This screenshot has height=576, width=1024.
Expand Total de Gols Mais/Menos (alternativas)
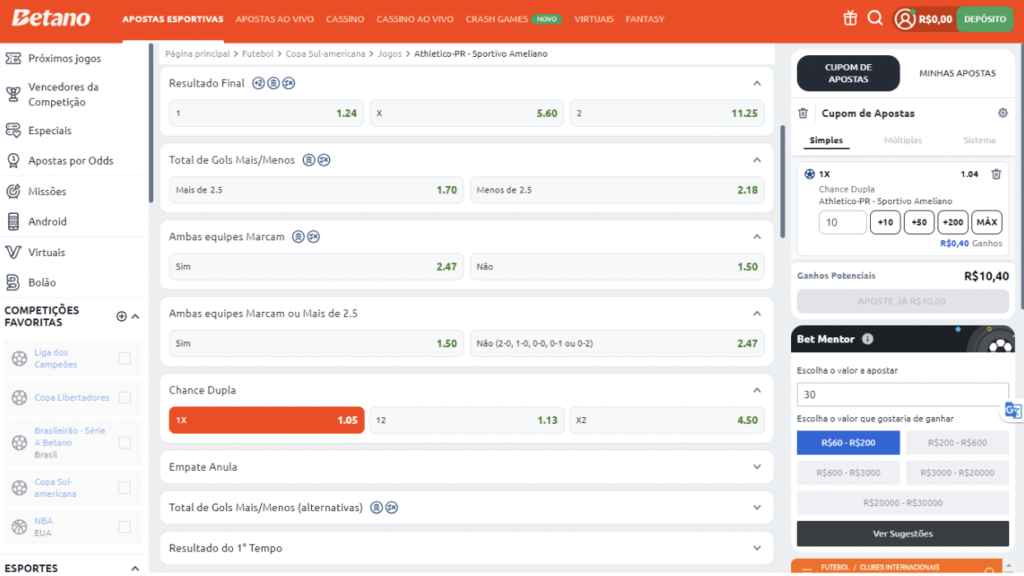point(757,507)
